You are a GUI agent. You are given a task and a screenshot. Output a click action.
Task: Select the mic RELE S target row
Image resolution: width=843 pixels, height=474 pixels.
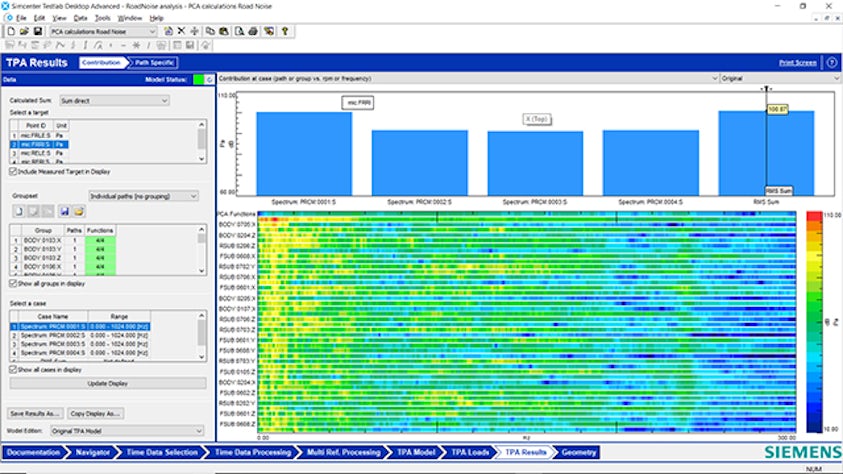[39, 153]
